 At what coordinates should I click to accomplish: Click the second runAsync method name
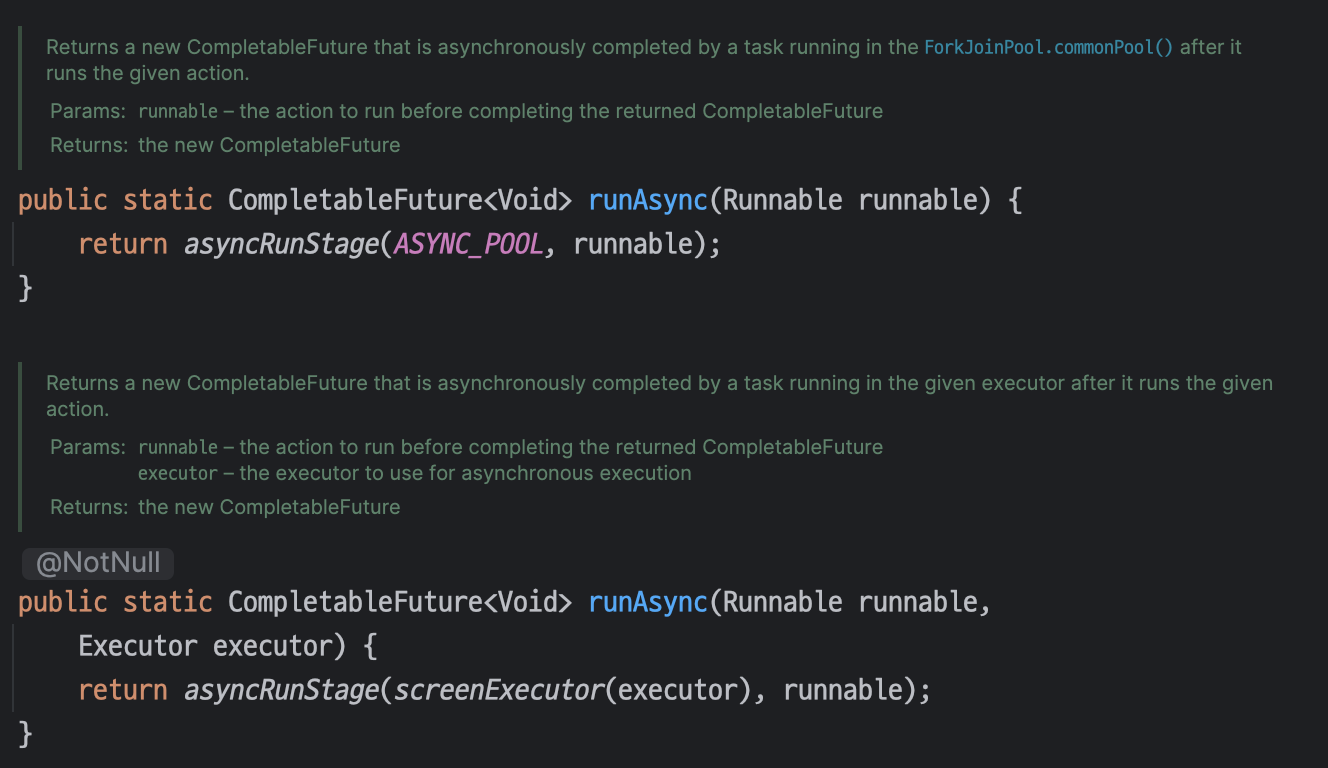tap(648, 602)
